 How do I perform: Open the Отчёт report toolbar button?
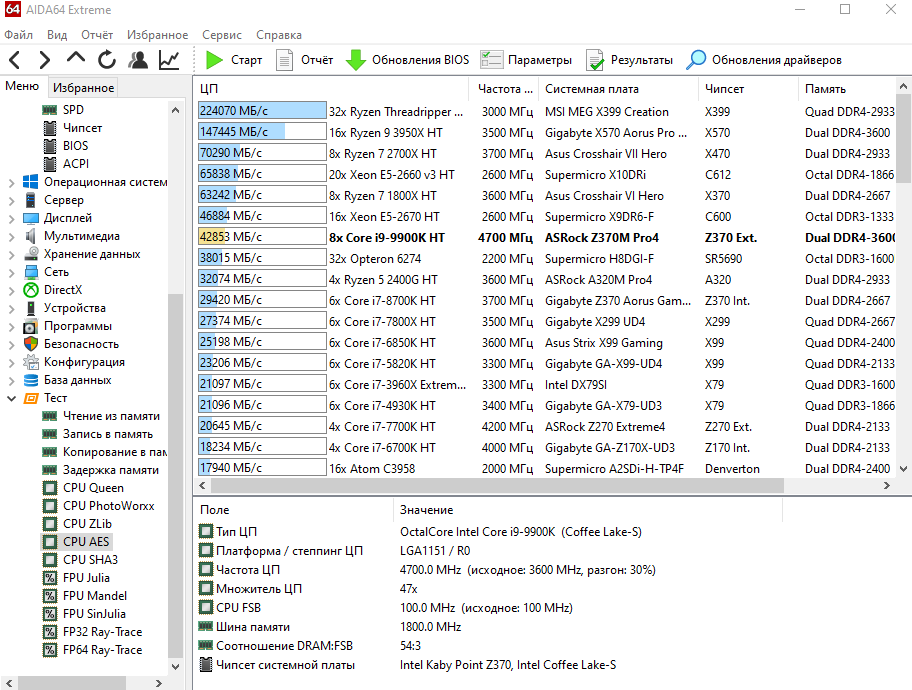pyautogui.click(x=305, y=60)
